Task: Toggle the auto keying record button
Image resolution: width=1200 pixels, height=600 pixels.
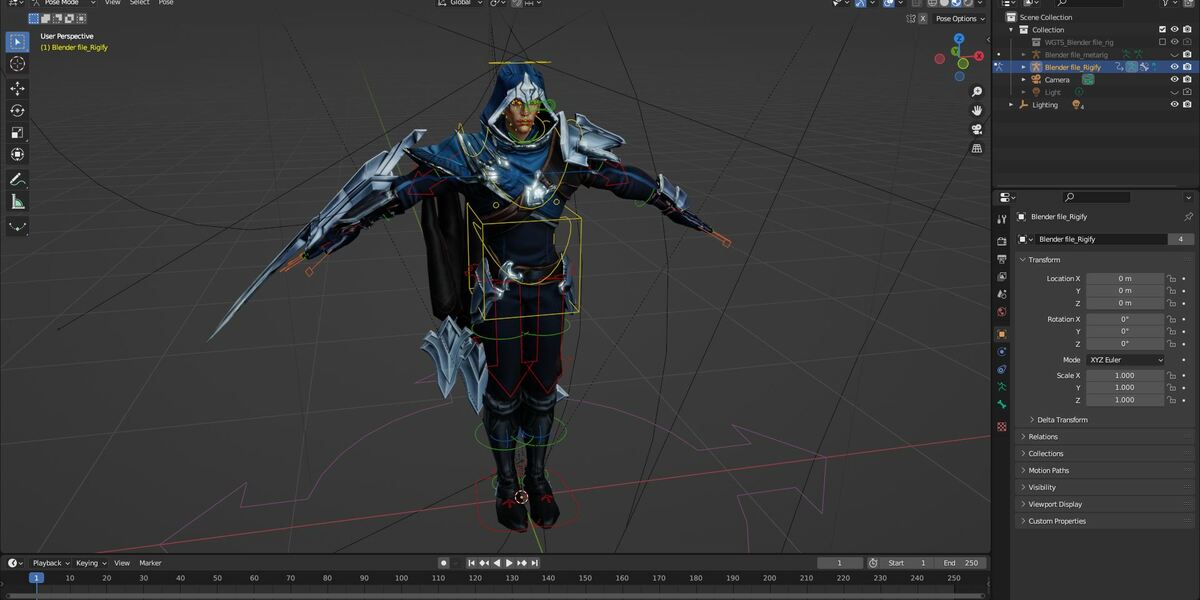Action: pyautogui.click(x=444, y=563)
